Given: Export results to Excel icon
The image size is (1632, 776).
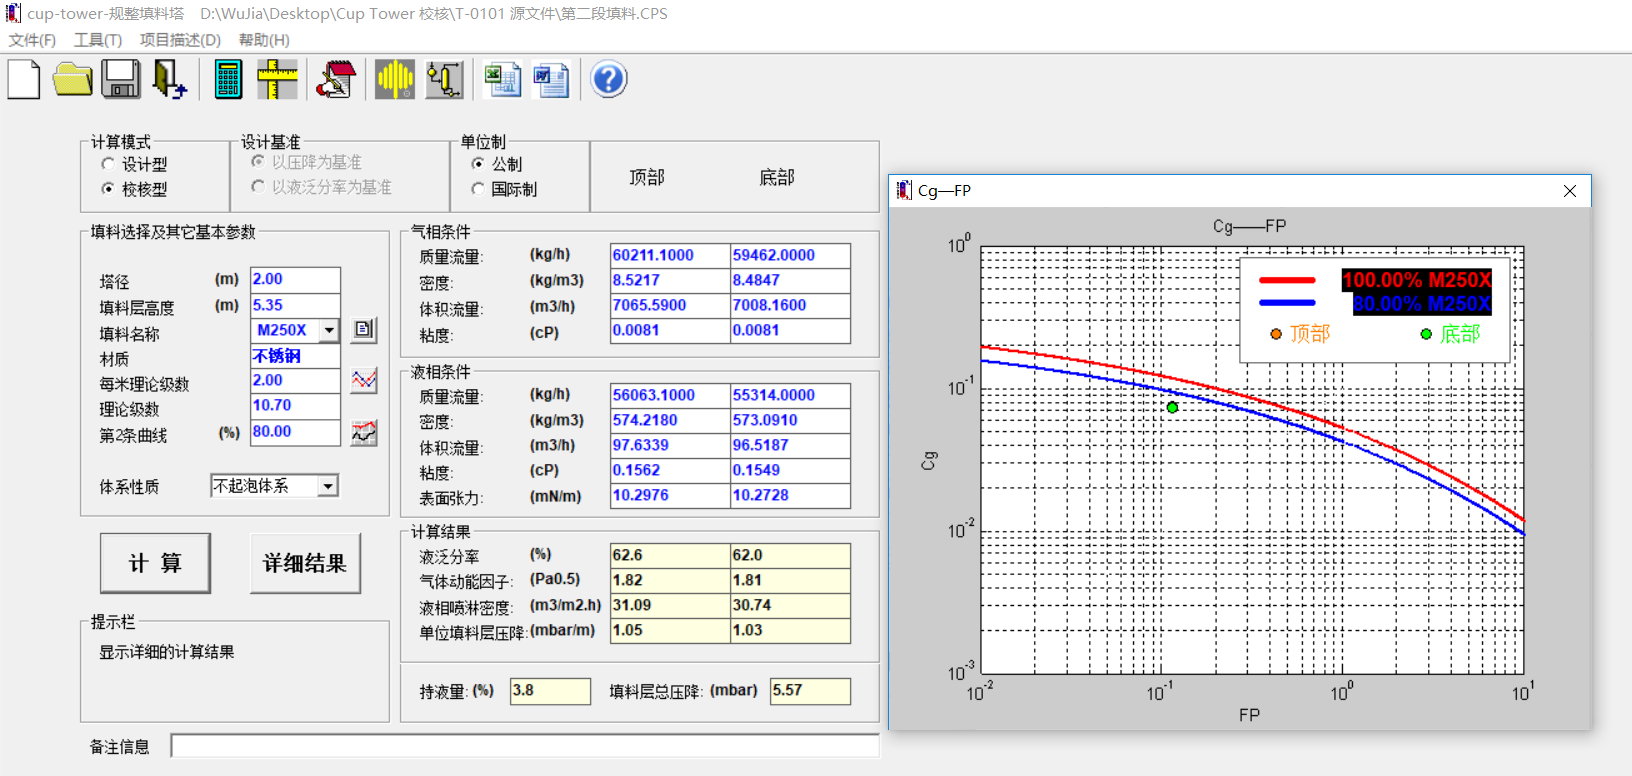Looking at the screenshot, I should coord(502,80).
